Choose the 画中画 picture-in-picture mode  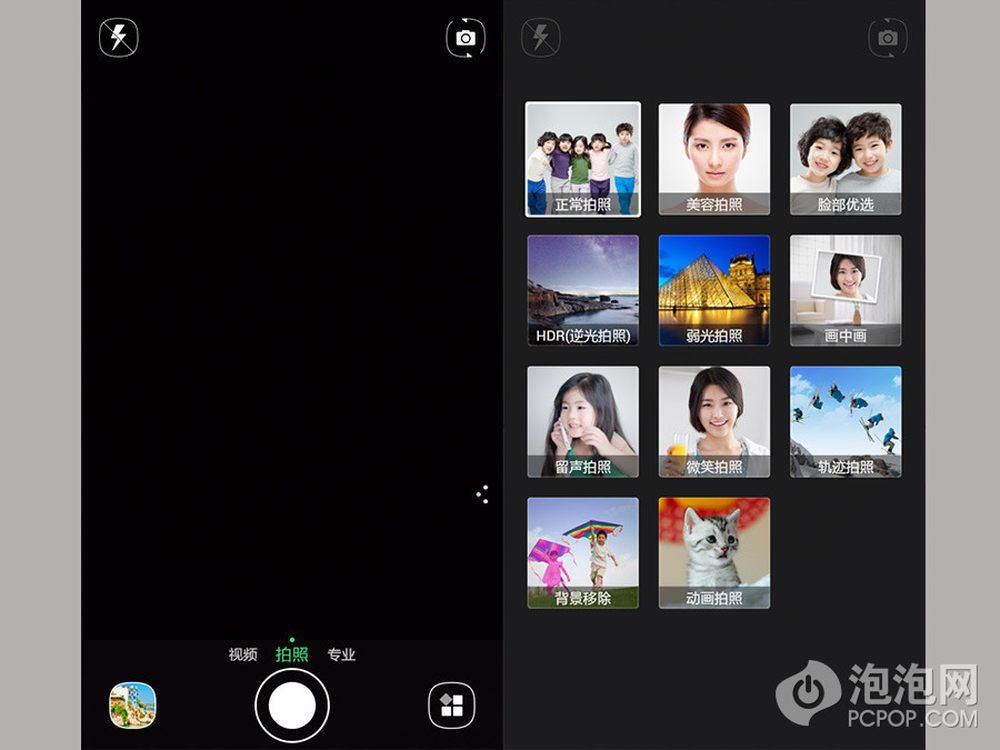[x=845, y=290]
